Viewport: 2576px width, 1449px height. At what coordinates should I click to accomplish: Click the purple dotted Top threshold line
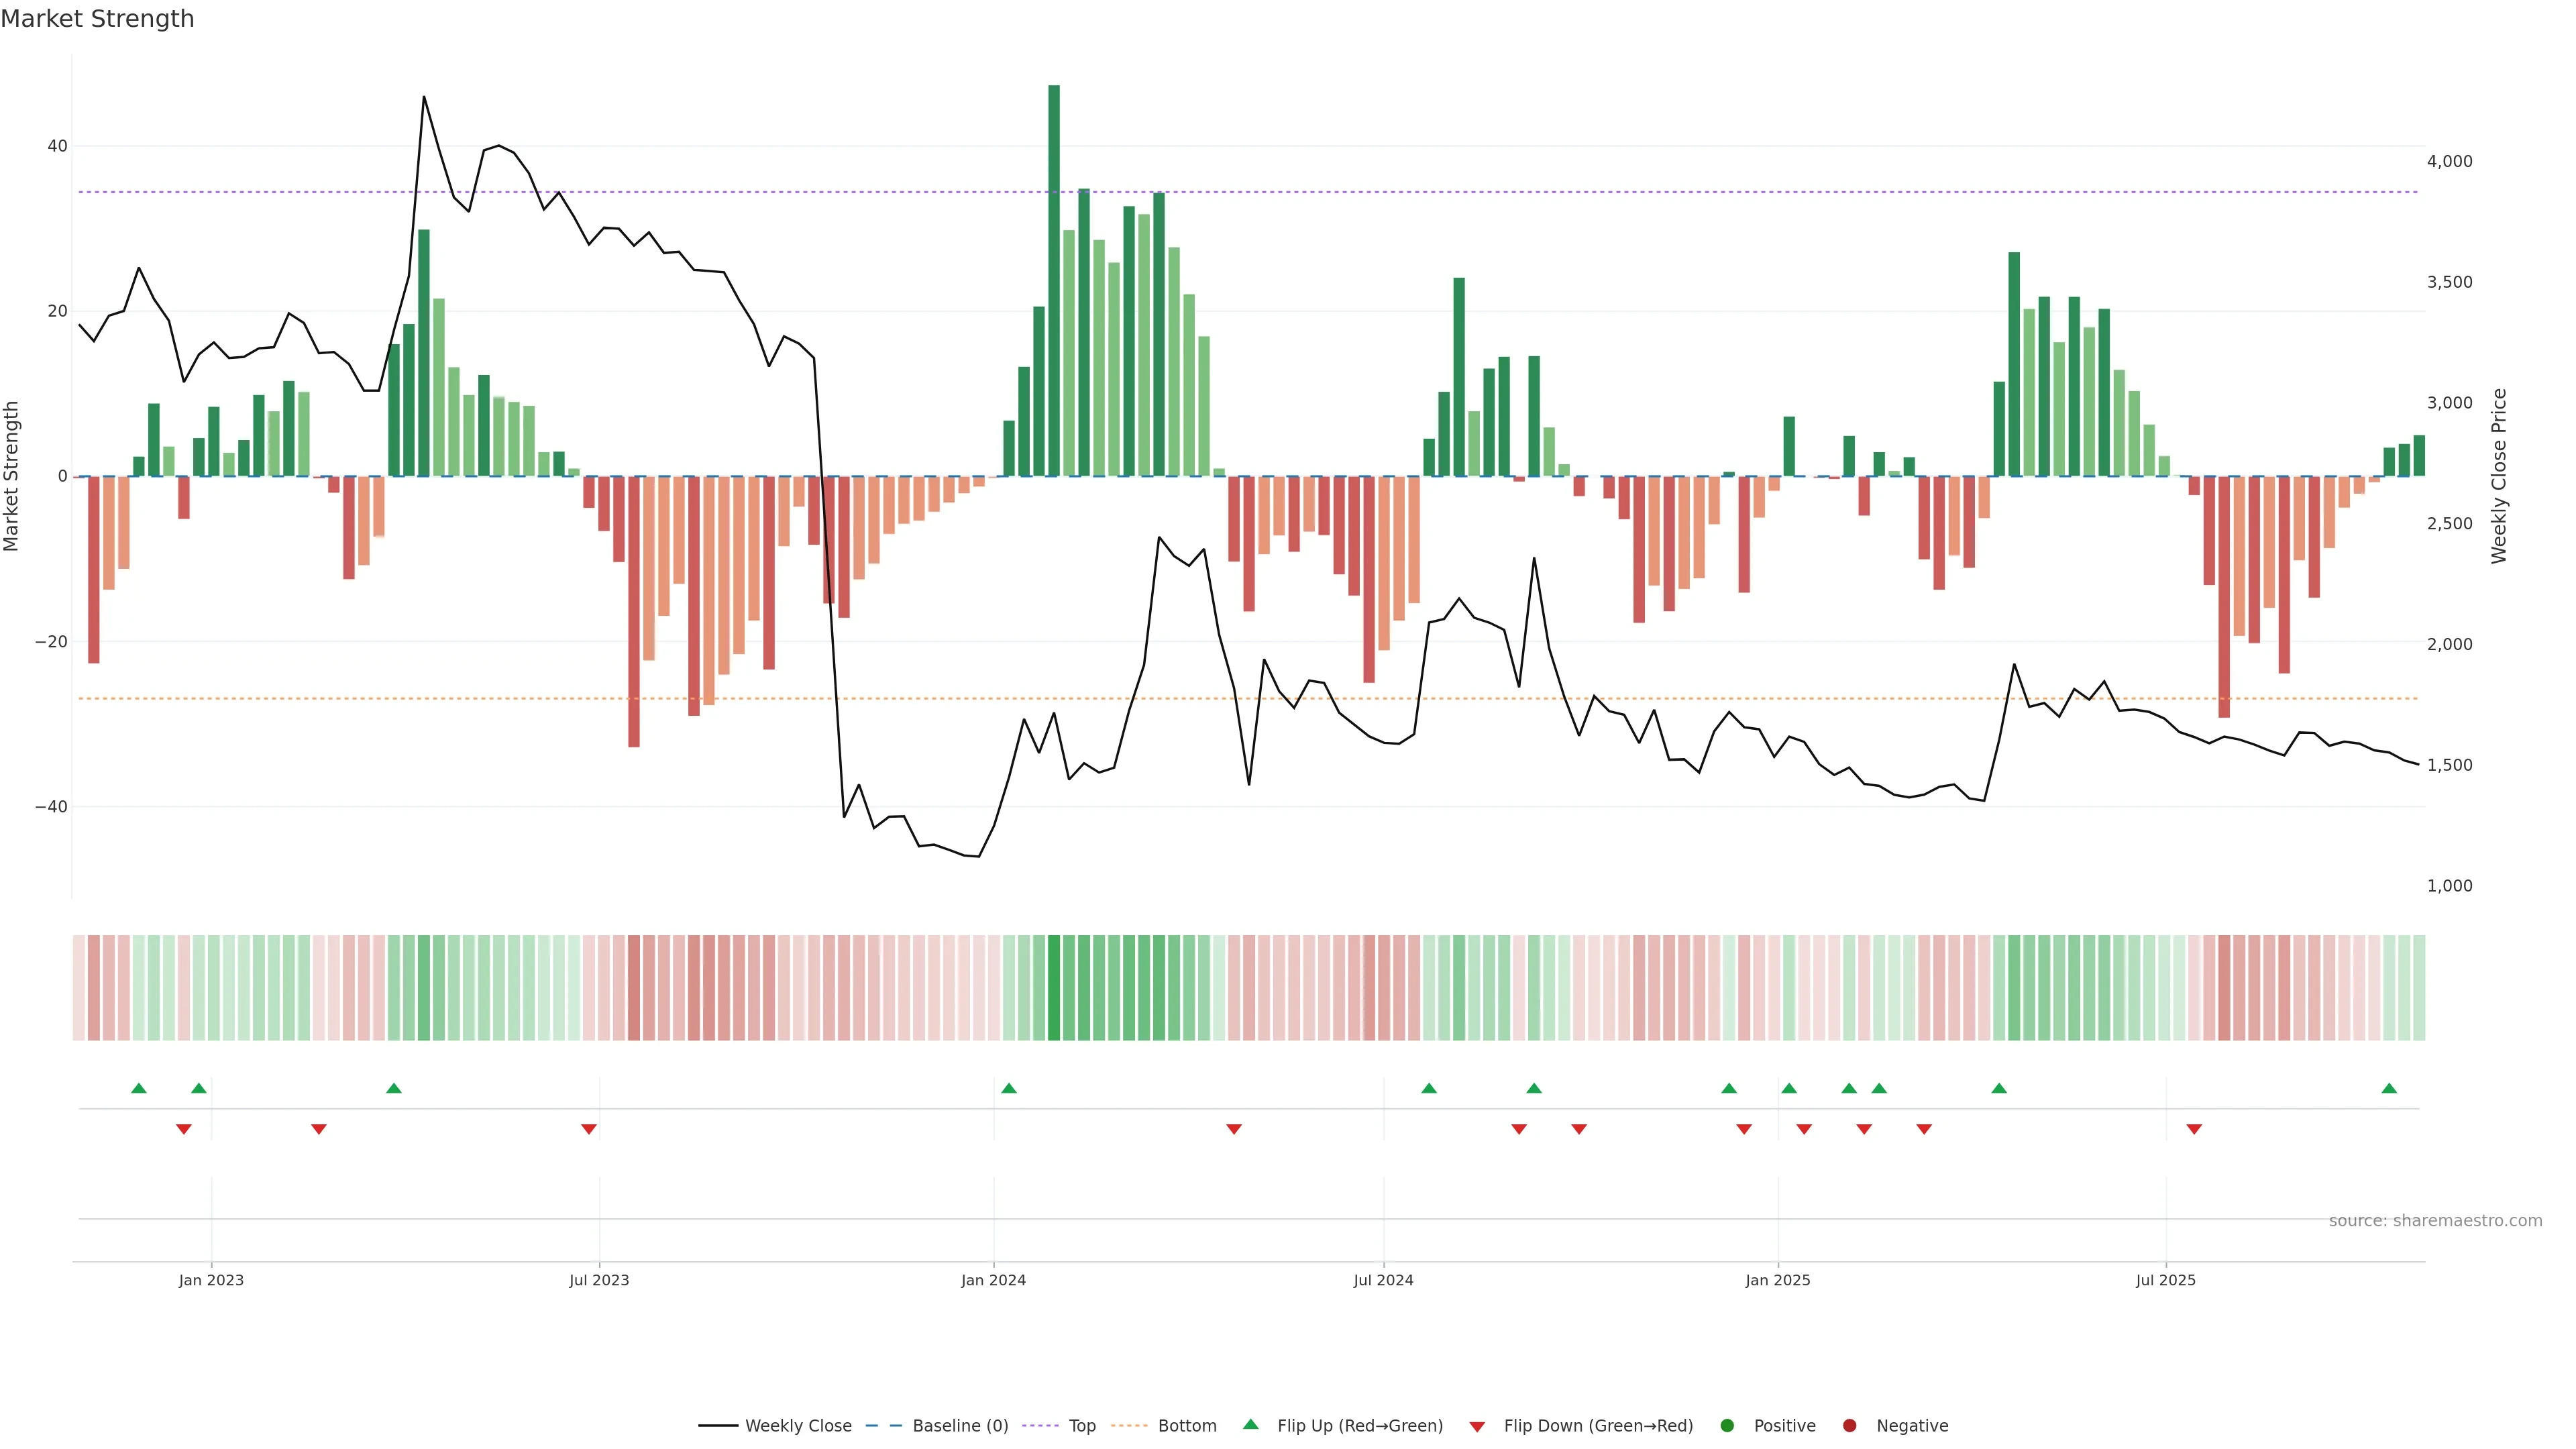point(1300,192)
